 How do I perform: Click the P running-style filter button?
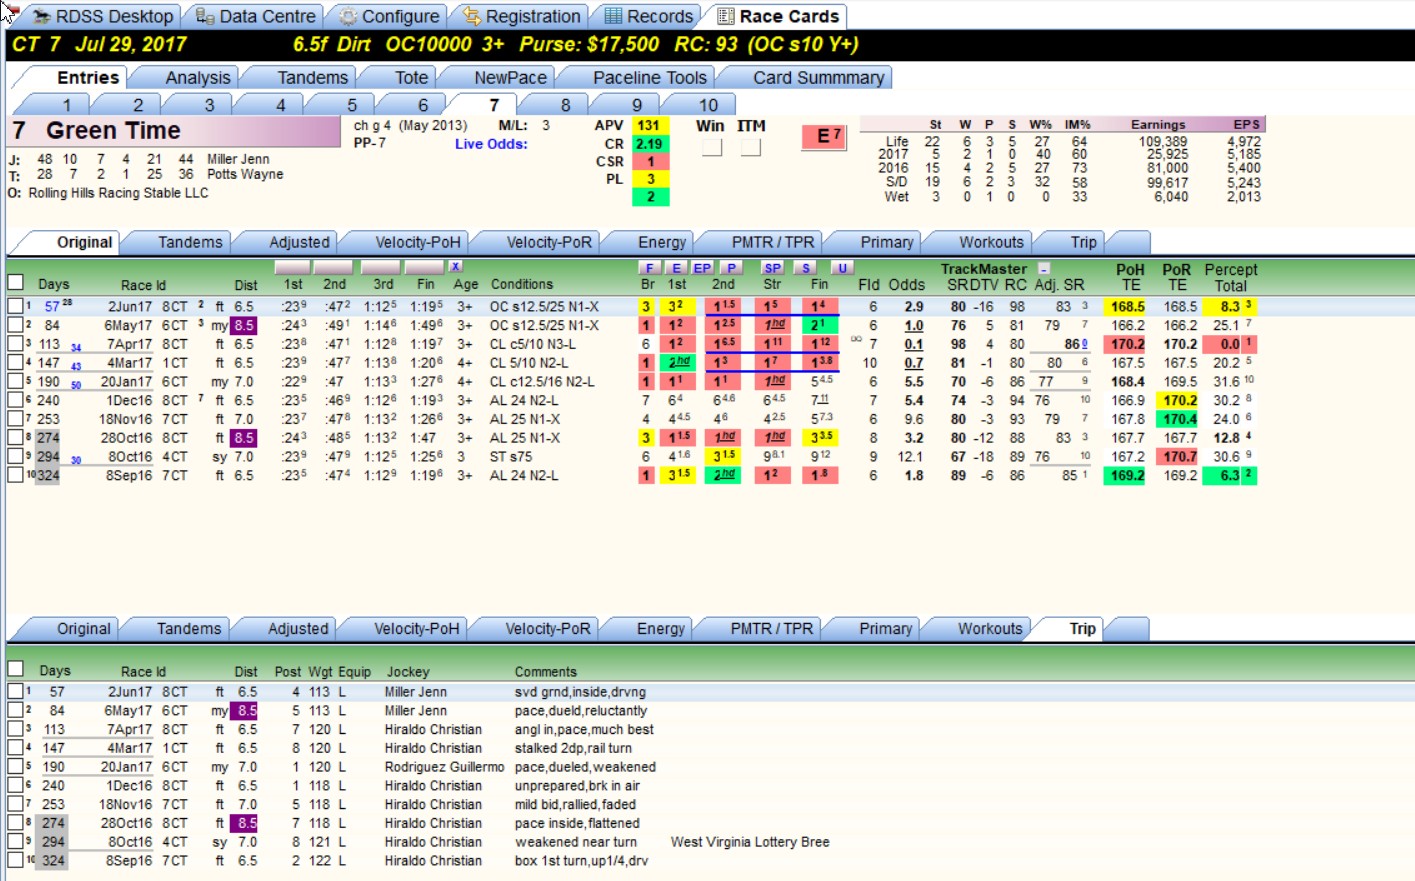(x=732, y=267)
